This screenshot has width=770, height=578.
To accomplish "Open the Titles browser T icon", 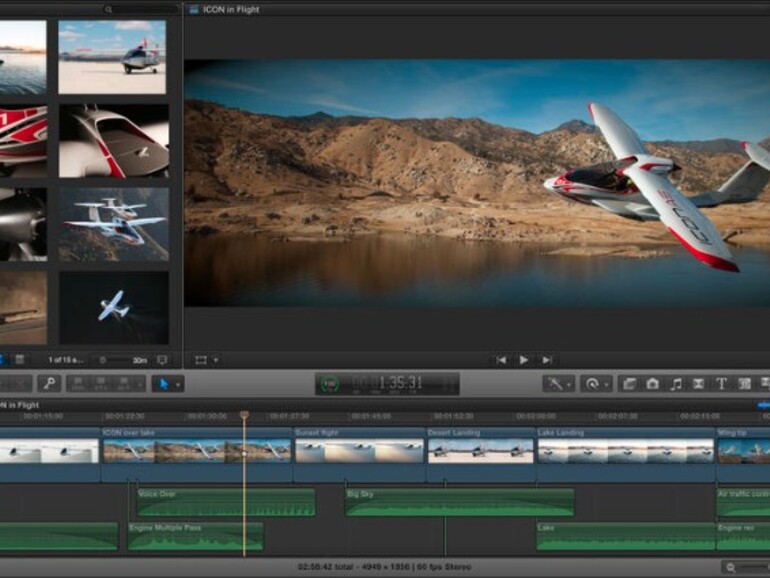I will 721,384.
